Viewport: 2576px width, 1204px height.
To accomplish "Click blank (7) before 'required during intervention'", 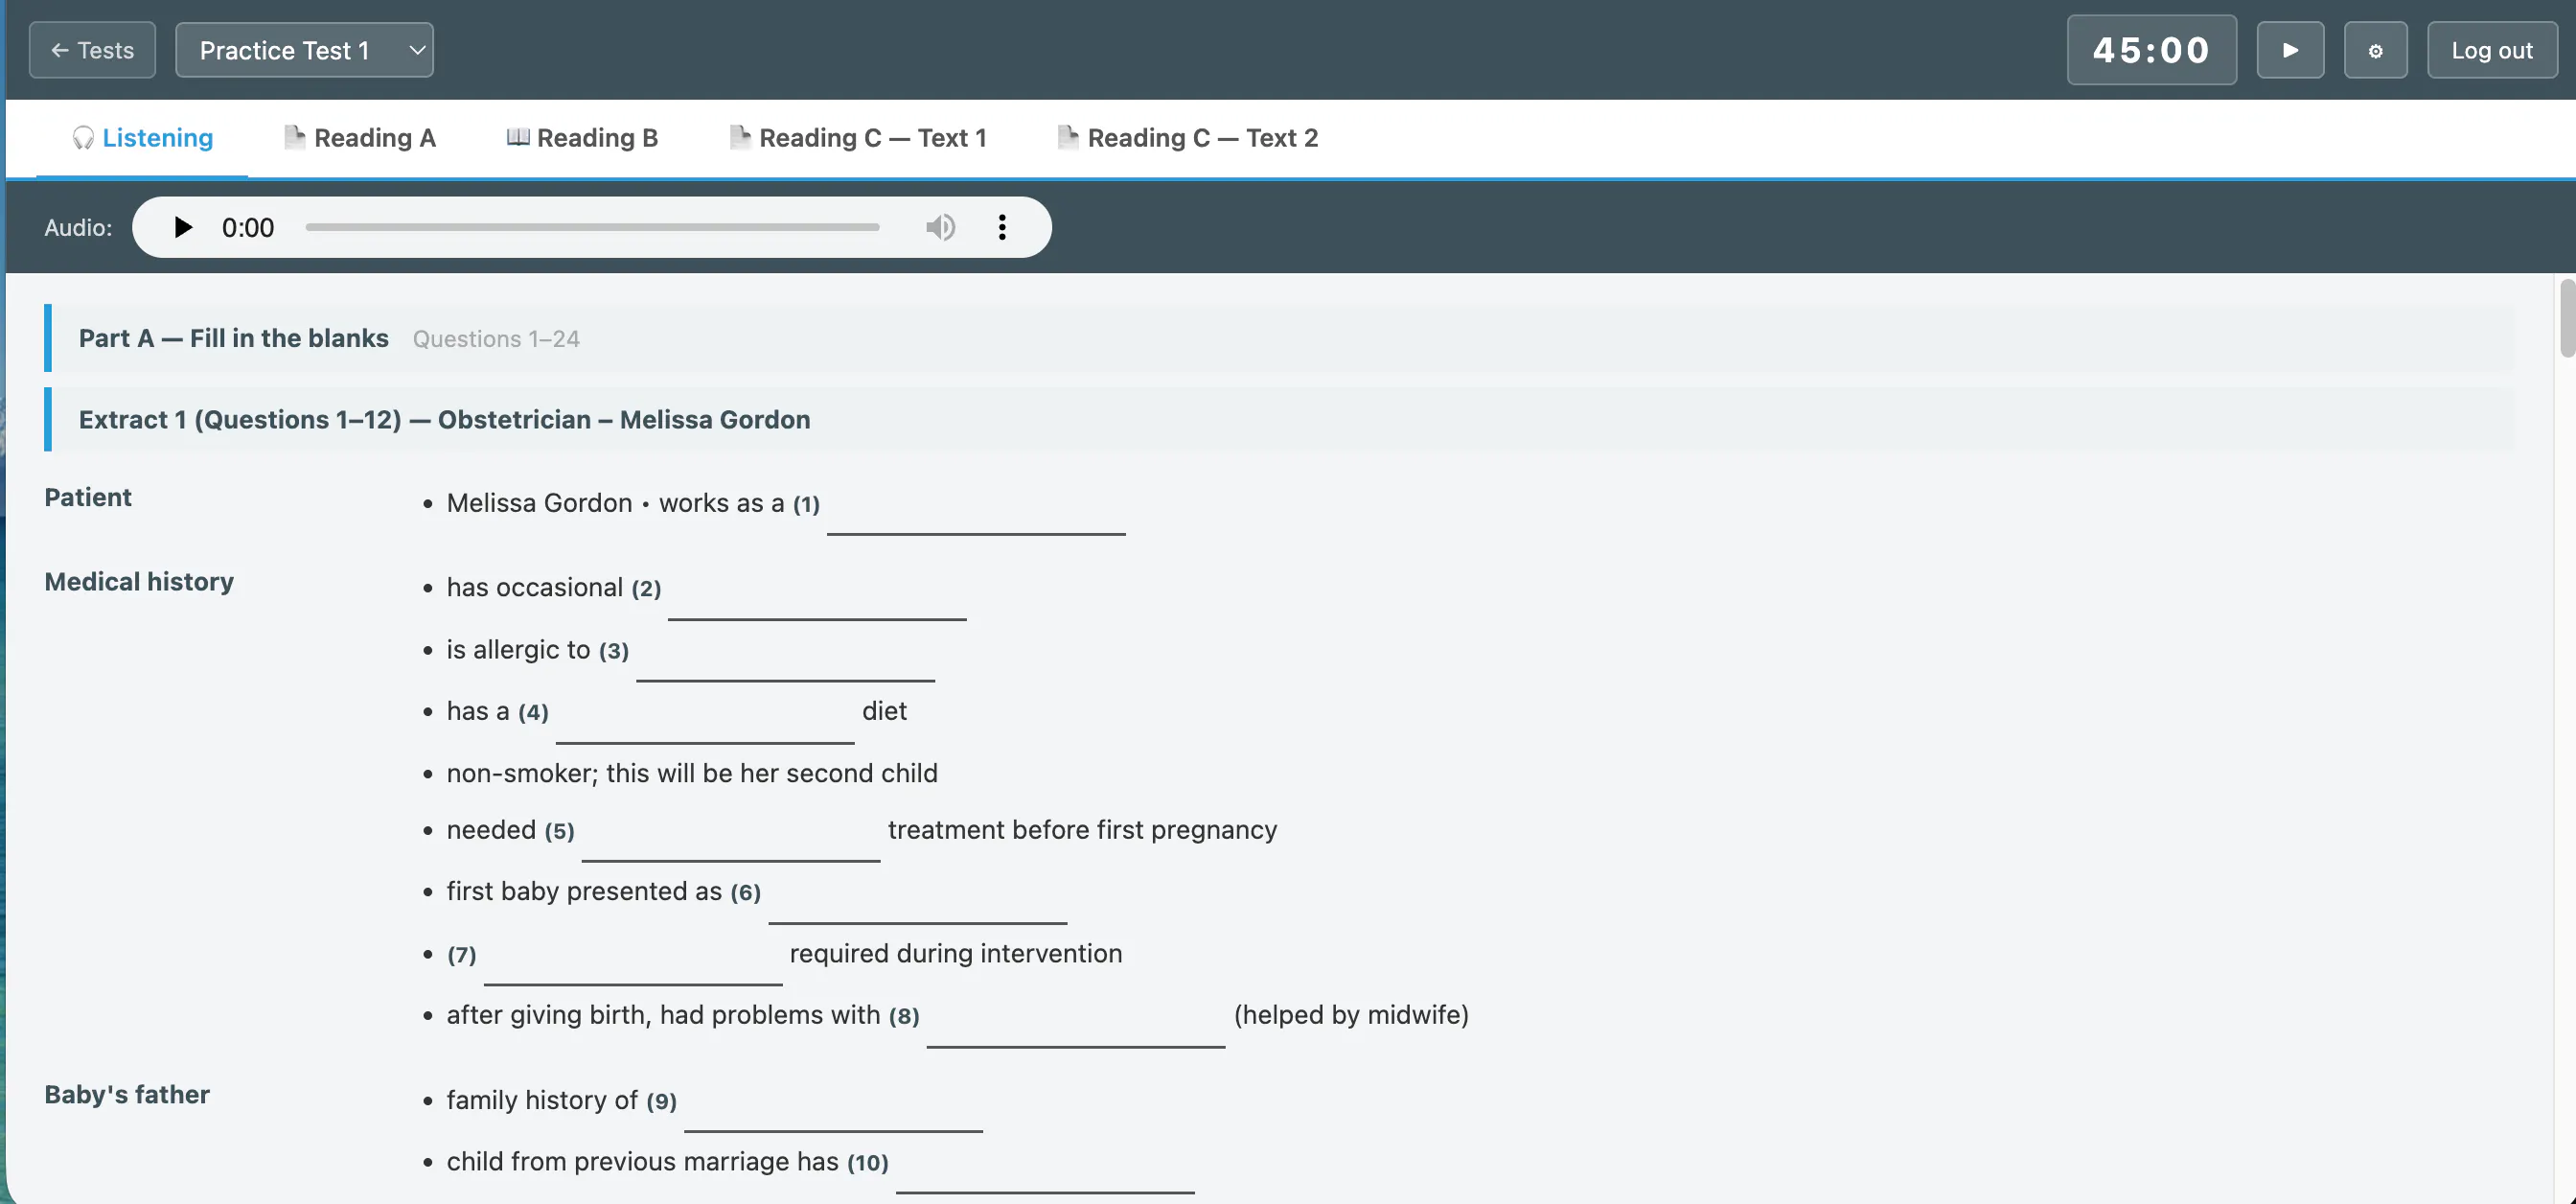I will click(x=633, y=958).
